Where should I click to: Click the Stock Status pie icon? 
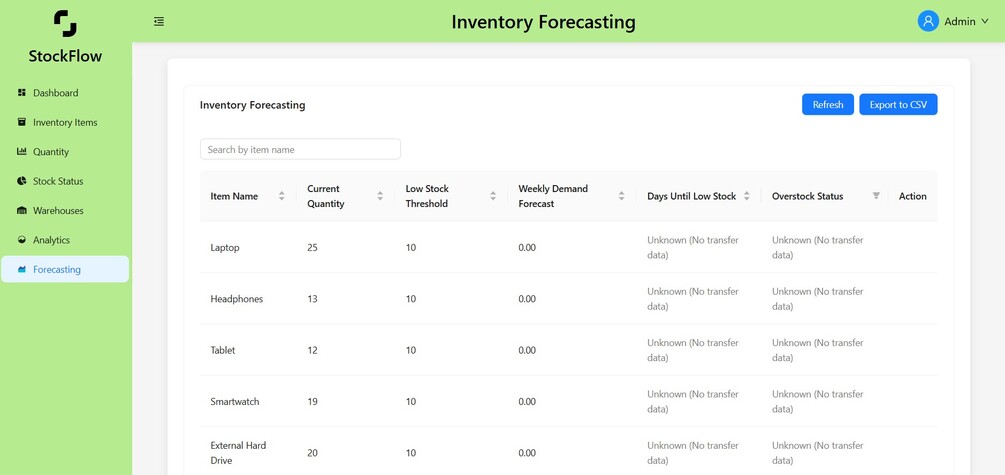22,181
